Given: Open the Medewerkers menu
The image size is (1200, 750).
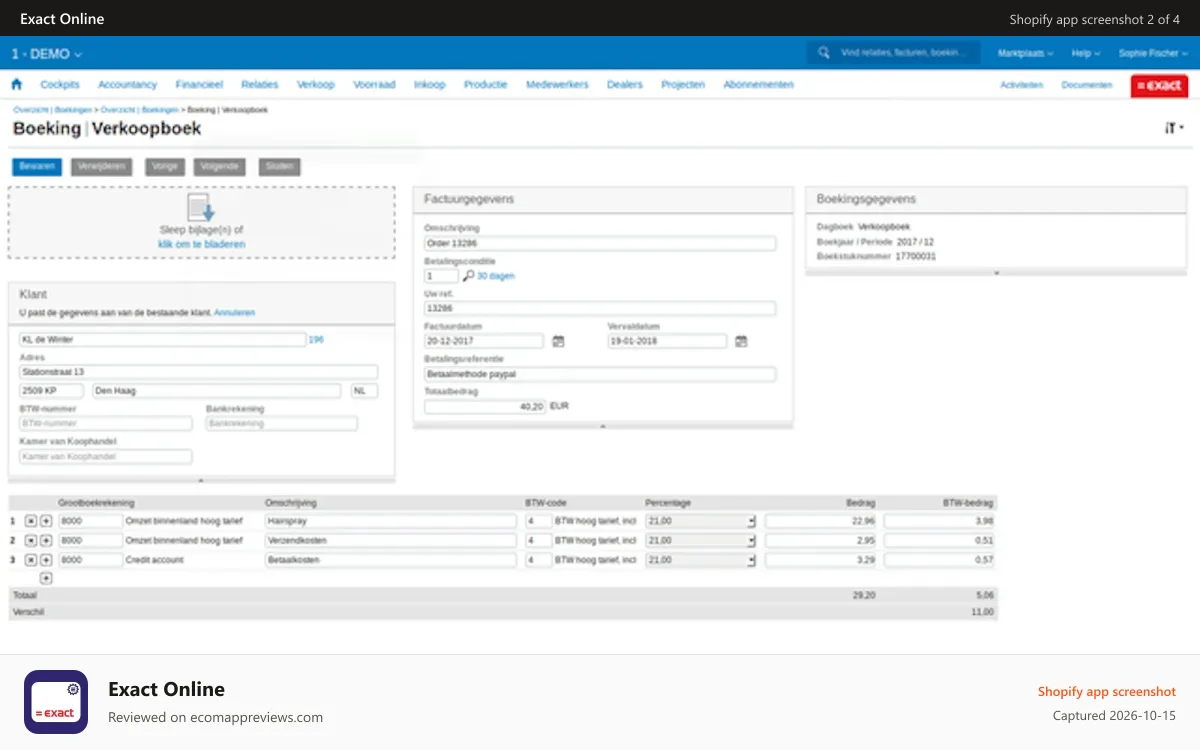Looking at the screenshot, I should [557, 85].
